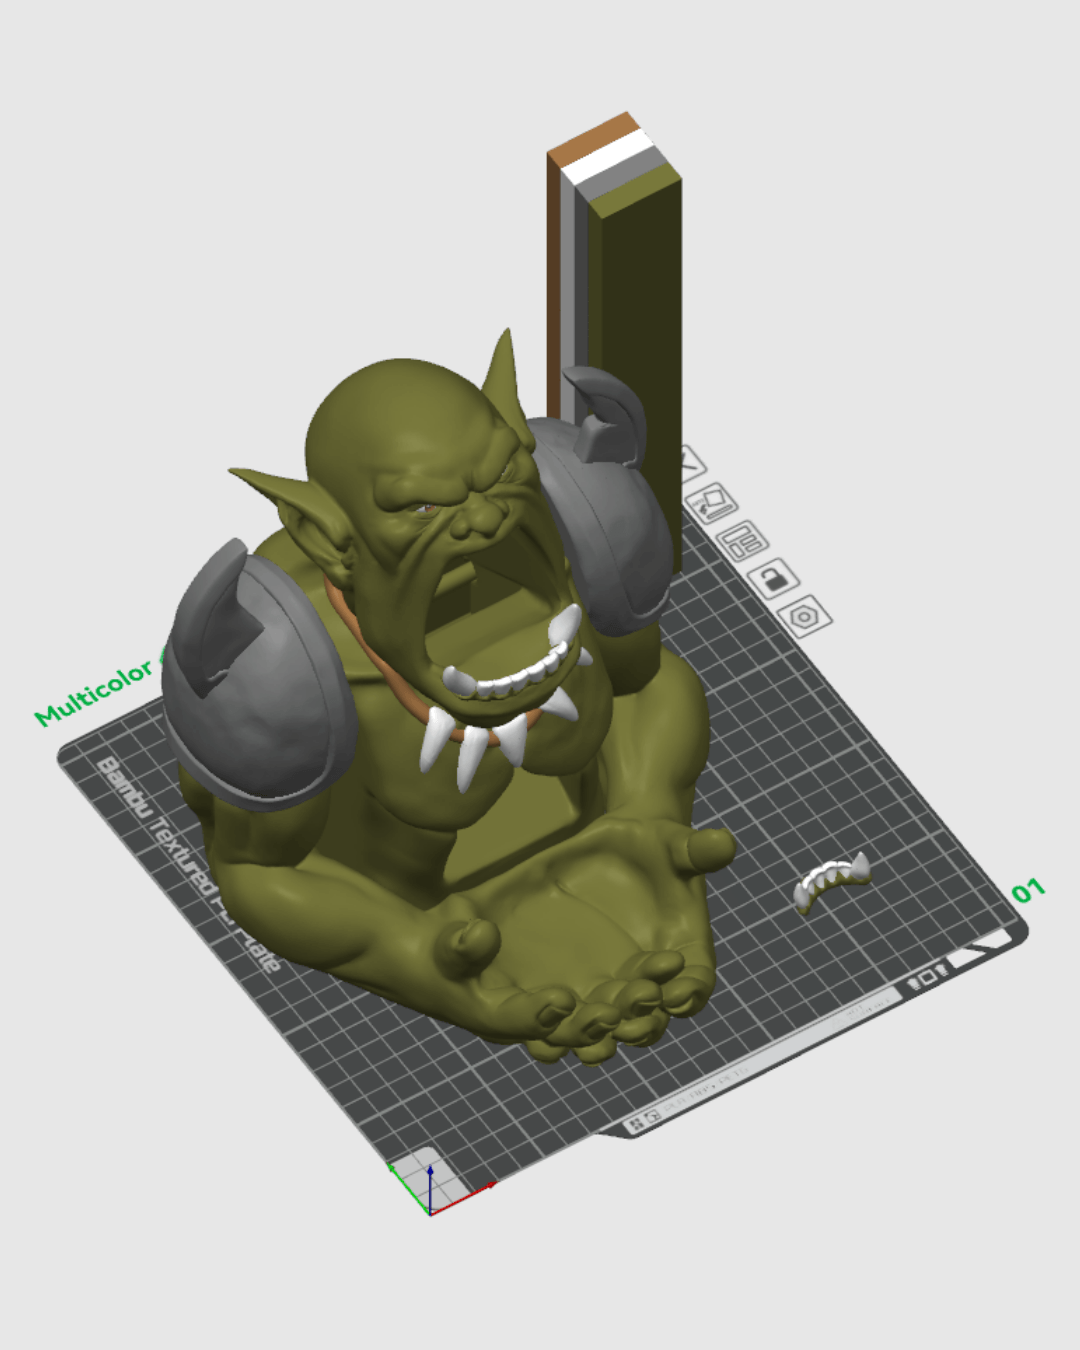This screenshot has height=1350, width=1080.
Task: Click the green '01' plate number
Action: tap(1027, 890)
